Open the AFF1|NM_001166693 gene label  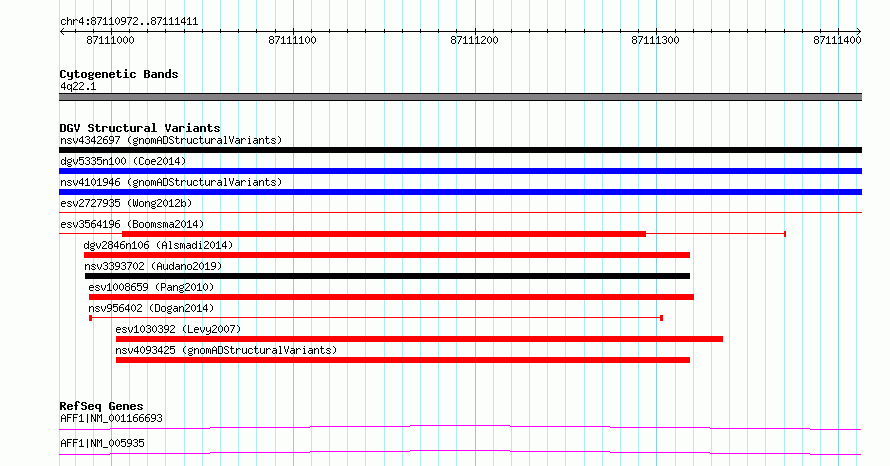[111, 418]
